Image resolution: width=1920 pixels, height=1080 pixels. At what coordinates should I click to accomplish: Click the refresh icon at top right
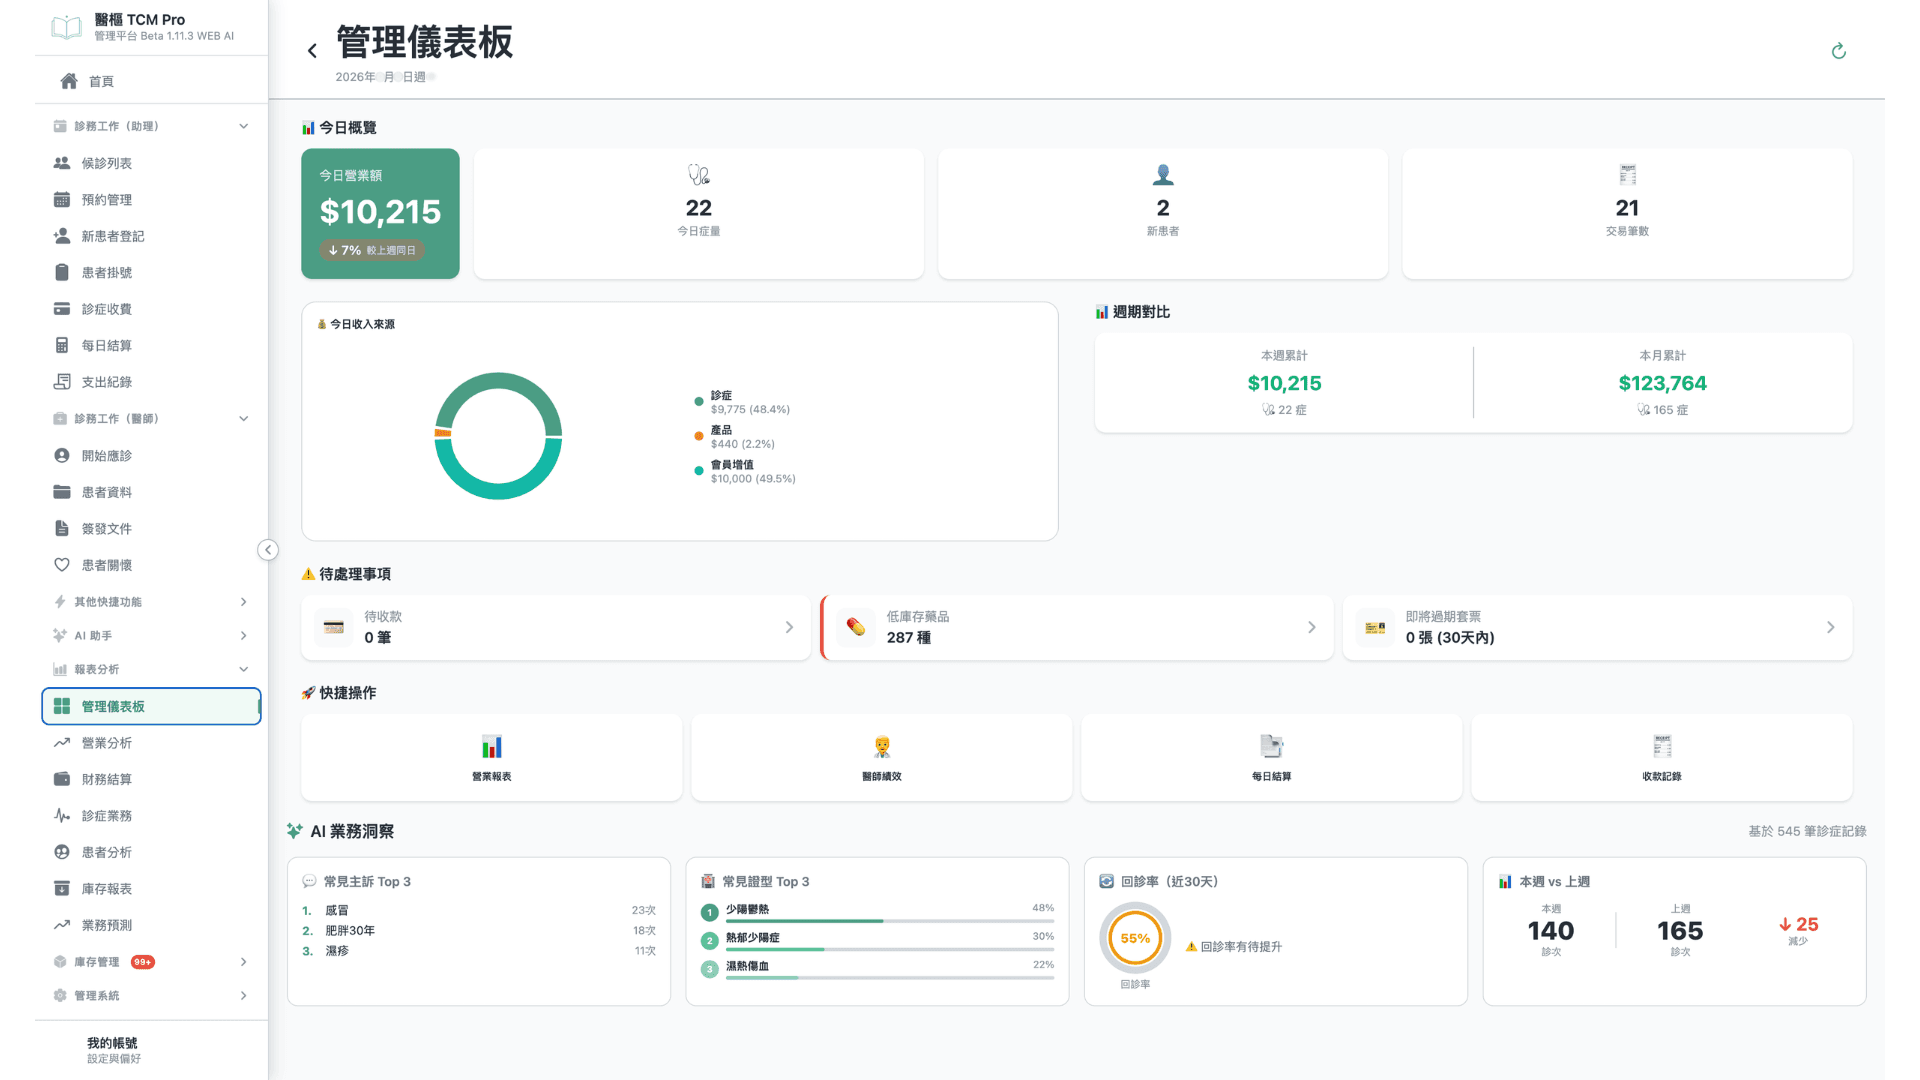[x=1839, y=50]
